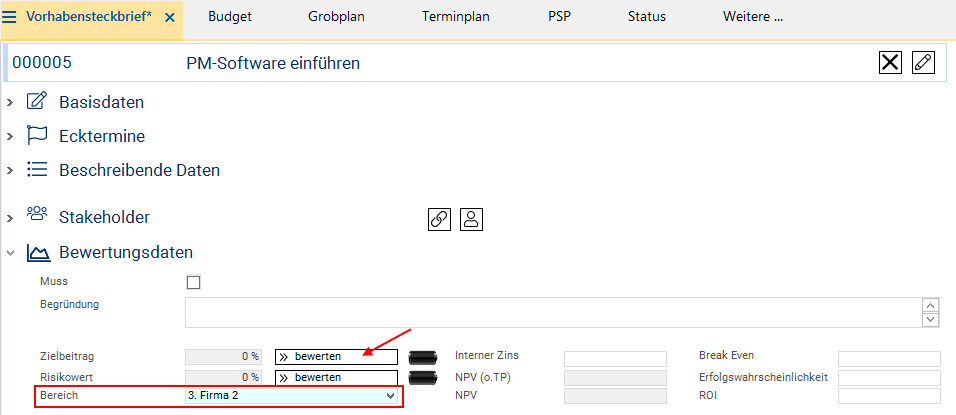Click the Begründung text field
The height and width of the screenshot is (415, 956).
552,312
